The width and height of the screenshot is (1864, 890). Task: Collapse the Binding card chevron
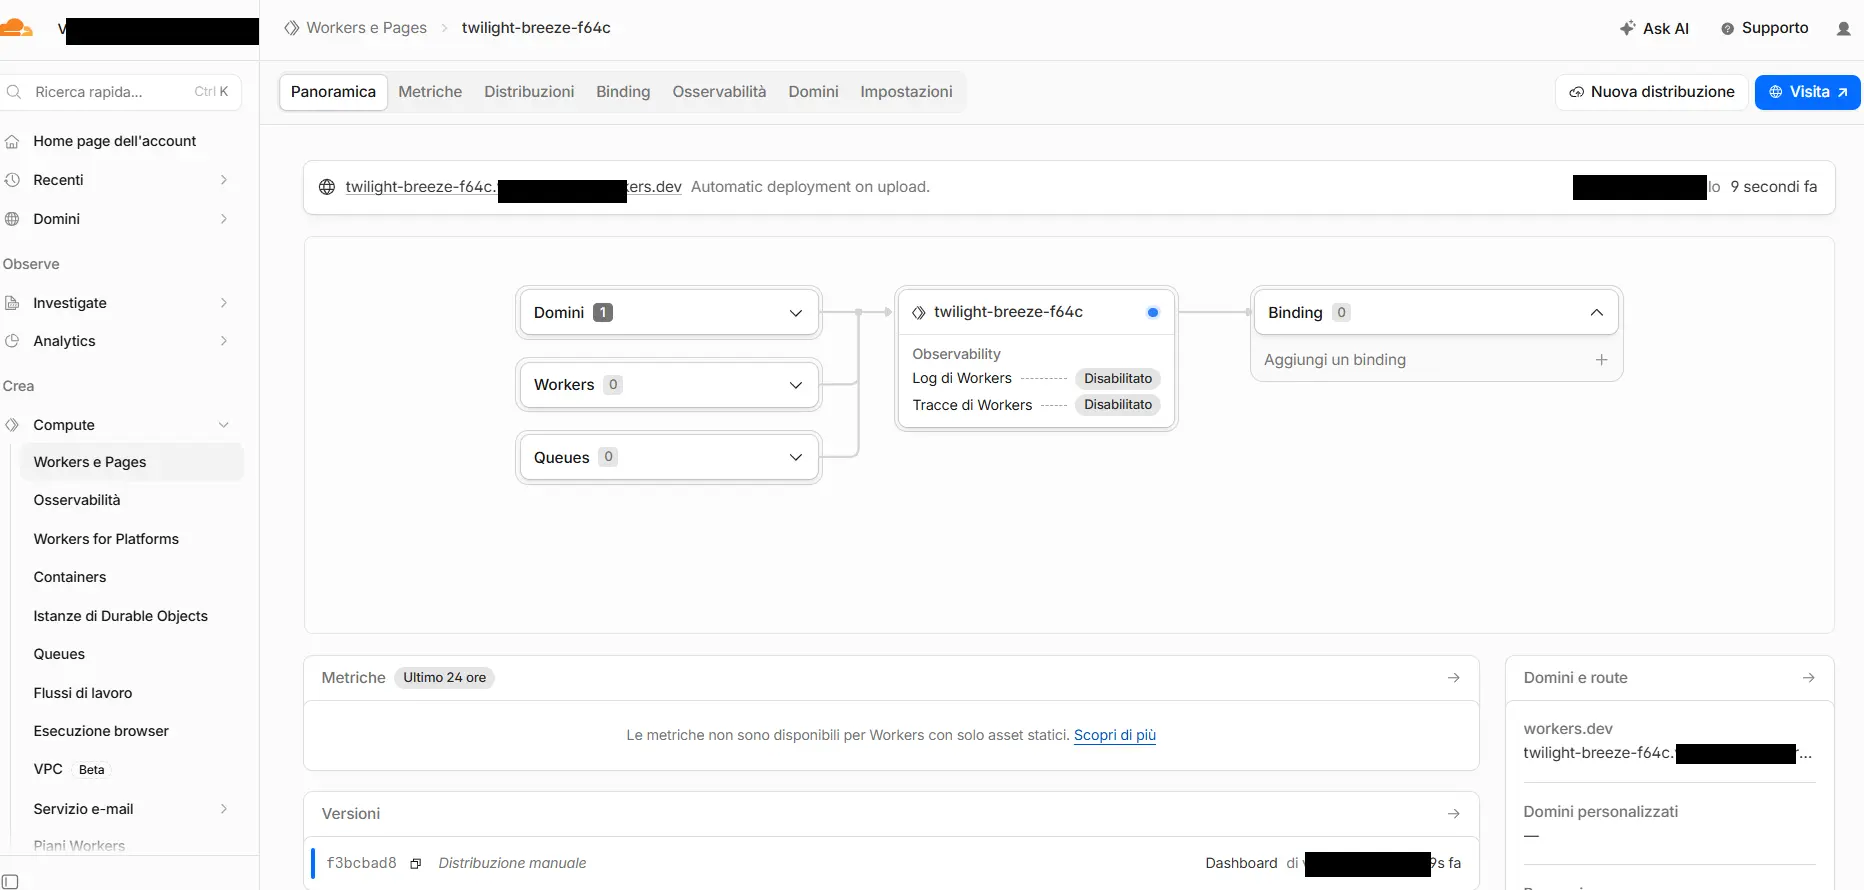pyautogui.click(x=1597, y=313)
